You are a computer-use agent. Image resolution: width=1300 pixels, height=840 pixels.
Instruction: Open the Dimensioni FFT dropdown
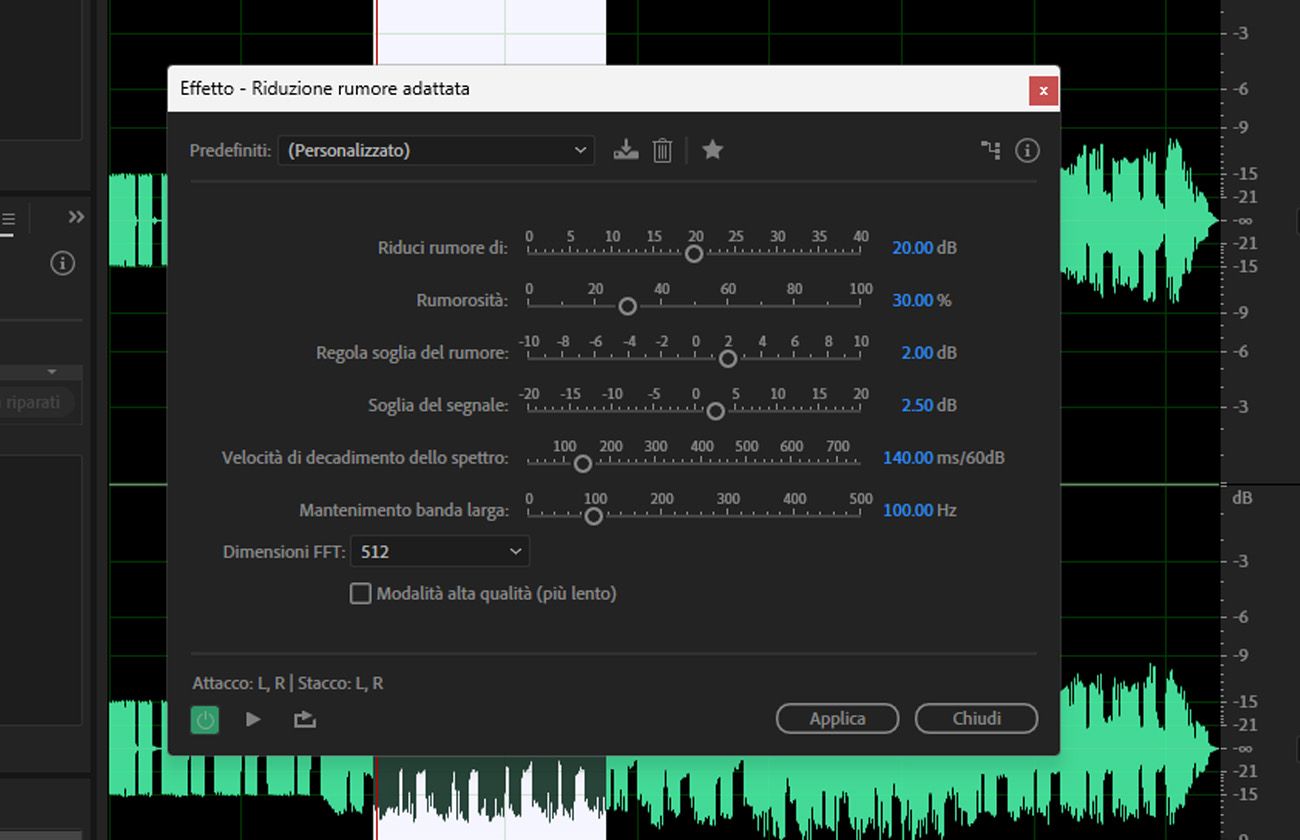tap(440, 551)
